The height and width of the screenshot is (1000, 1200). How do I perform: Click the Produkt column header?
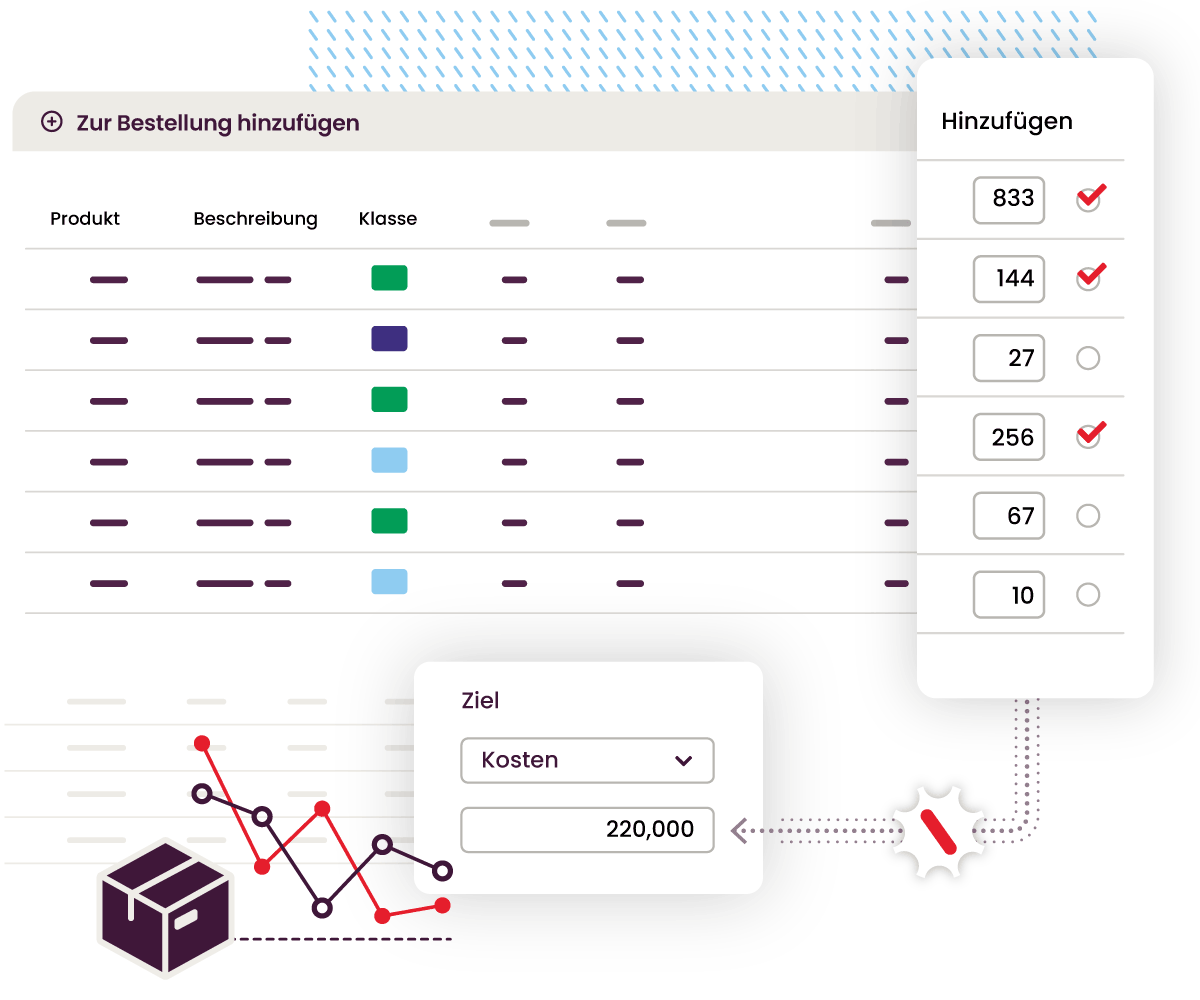click(x=85, y=219)
